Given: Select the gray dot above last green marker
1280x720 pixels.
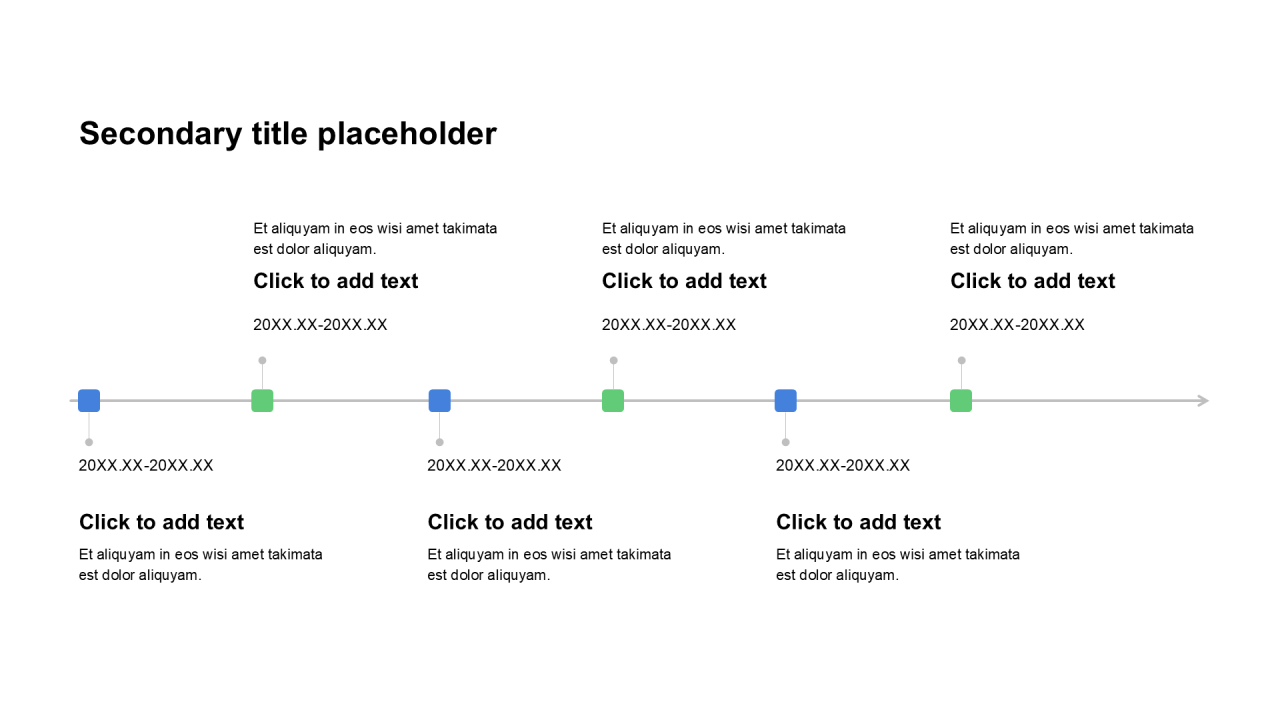Looking at the screenshot, I should click(961, 360).
